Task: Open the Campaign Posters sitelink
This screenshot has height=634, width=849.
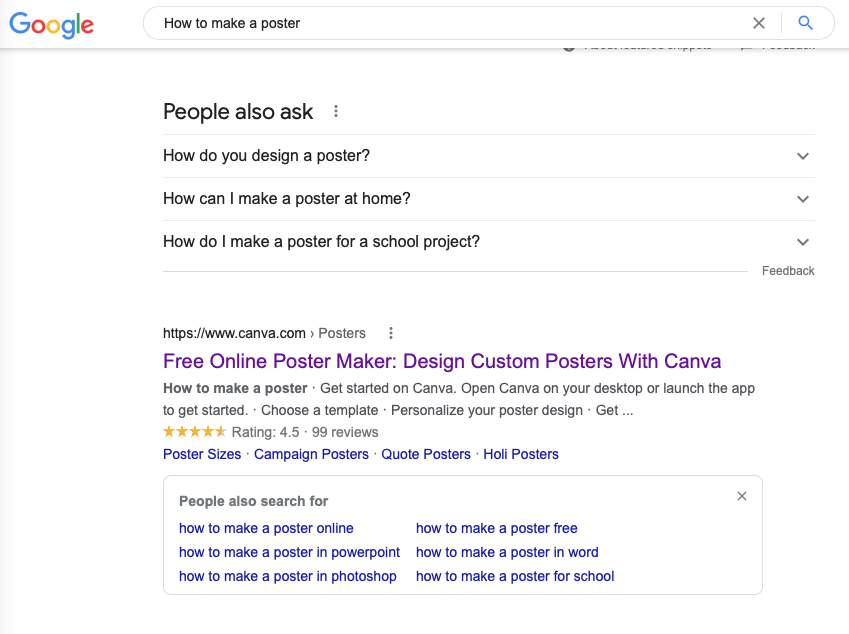Action: pos(311,454)
